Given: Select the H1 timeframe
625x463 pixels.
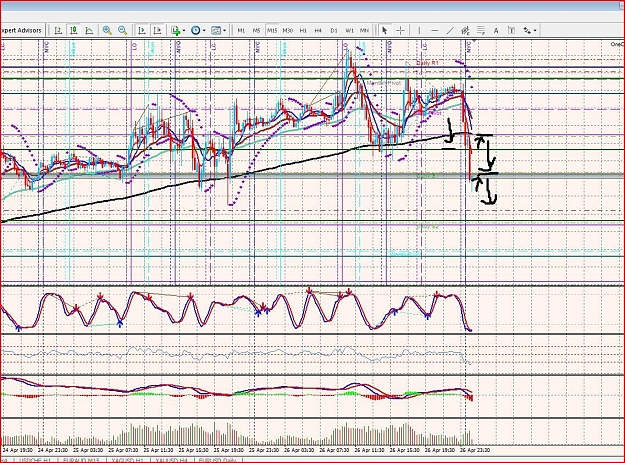Looking at the screenshot, I should (303, 30).
